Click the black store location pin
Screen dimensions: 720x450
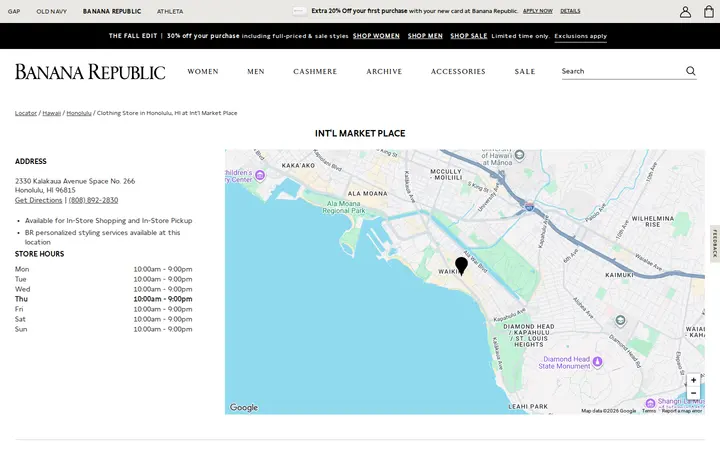coord(461,266)
